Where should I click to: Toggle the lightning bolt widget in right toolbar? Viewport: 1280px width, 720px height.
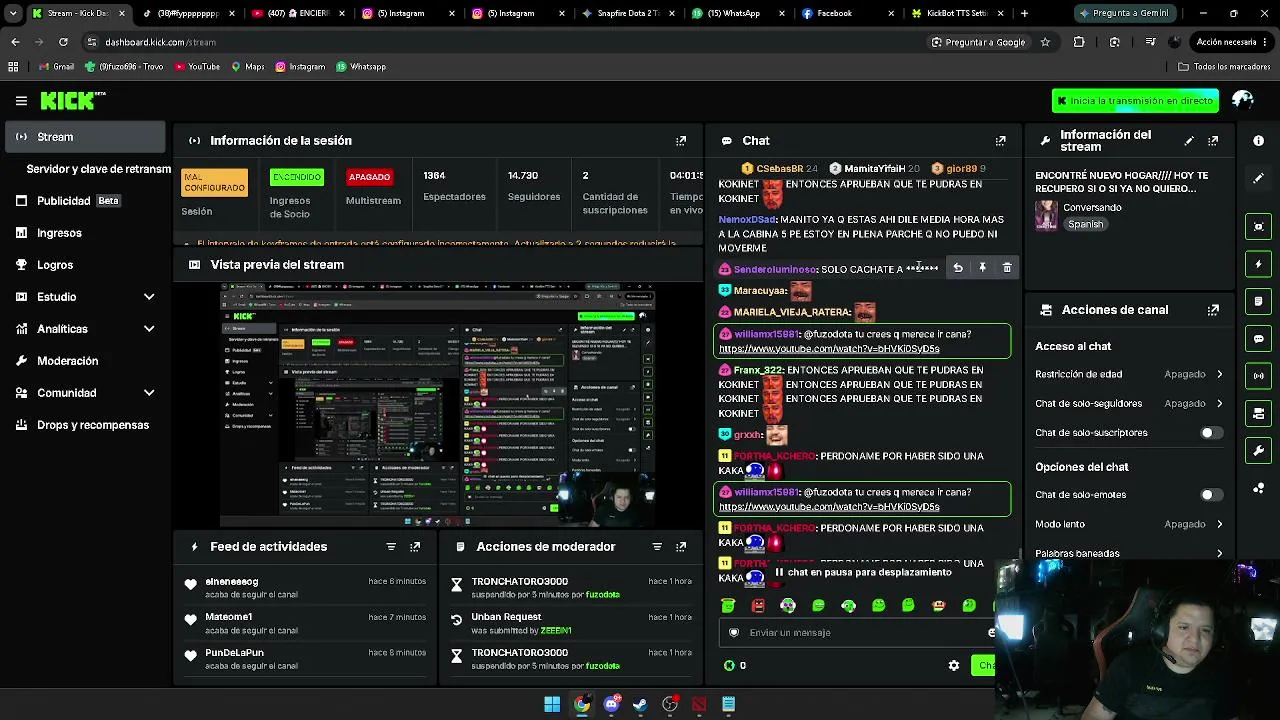1258,264
